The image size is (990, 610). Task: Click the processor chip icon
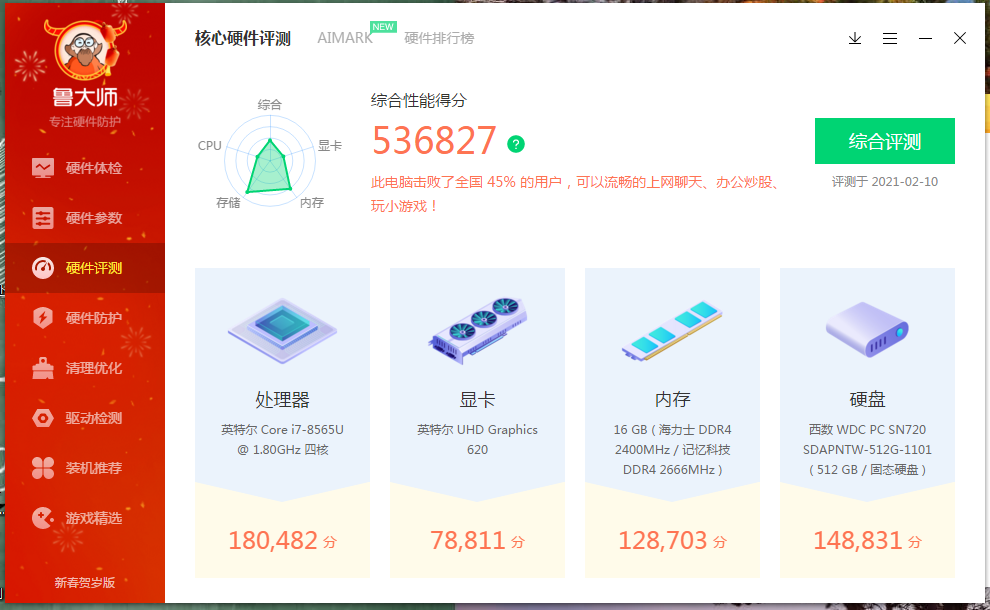282,330
